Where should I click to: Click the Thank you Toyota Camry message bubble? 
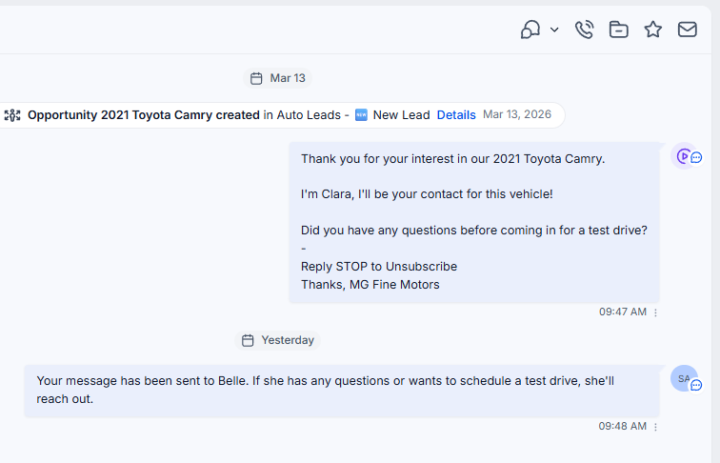point(474,222)
